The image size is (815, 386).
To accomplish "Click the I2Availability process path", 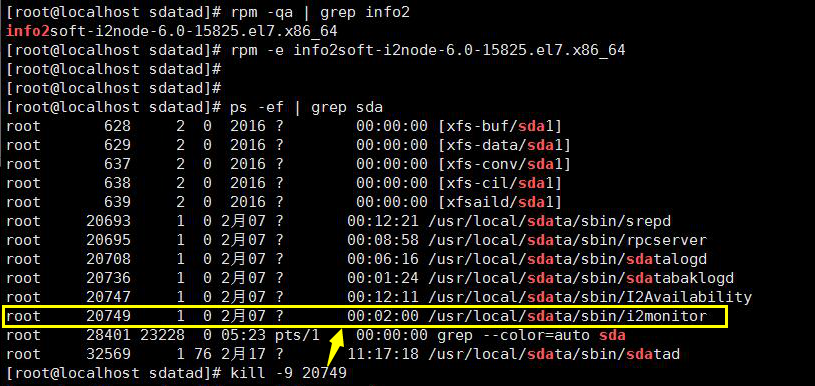I will pyautogui.click(x=590, y=297).
